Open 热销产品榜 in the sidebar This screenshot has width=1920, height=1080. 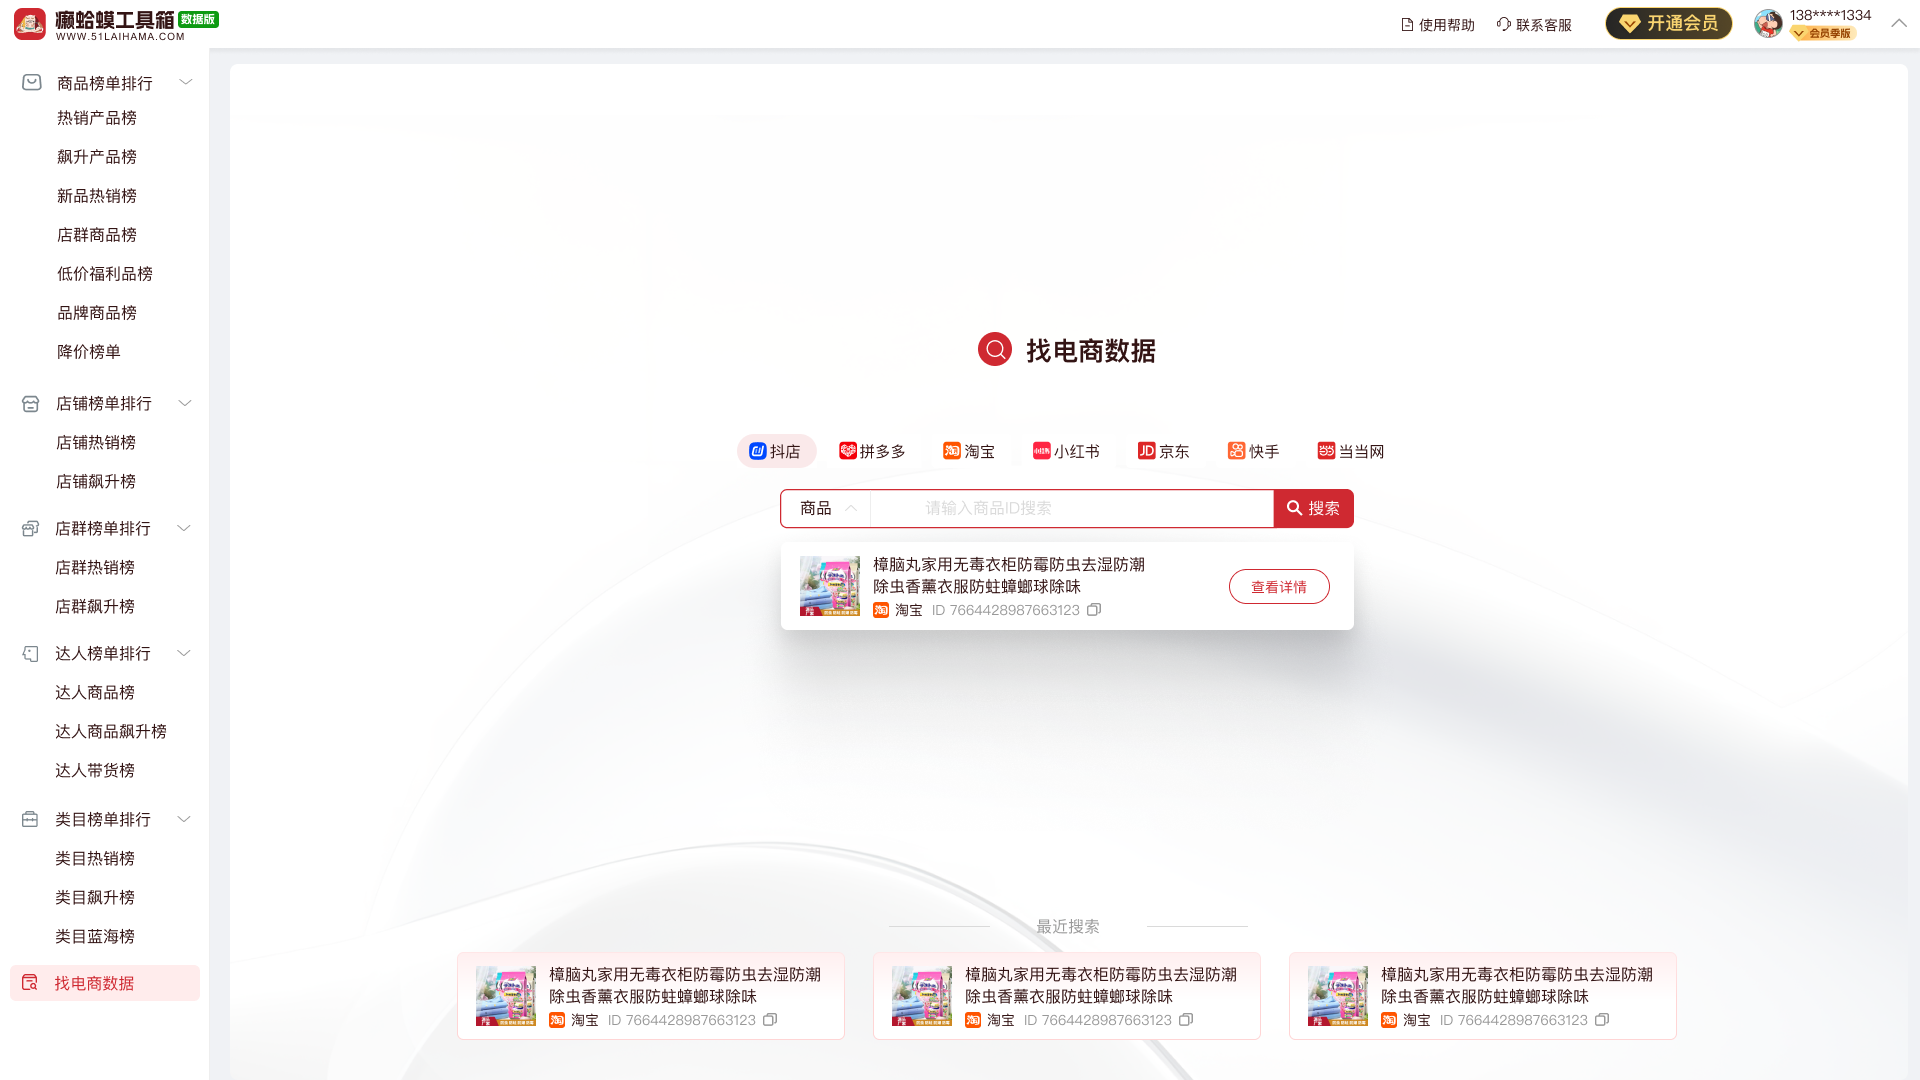pos(97,118)
